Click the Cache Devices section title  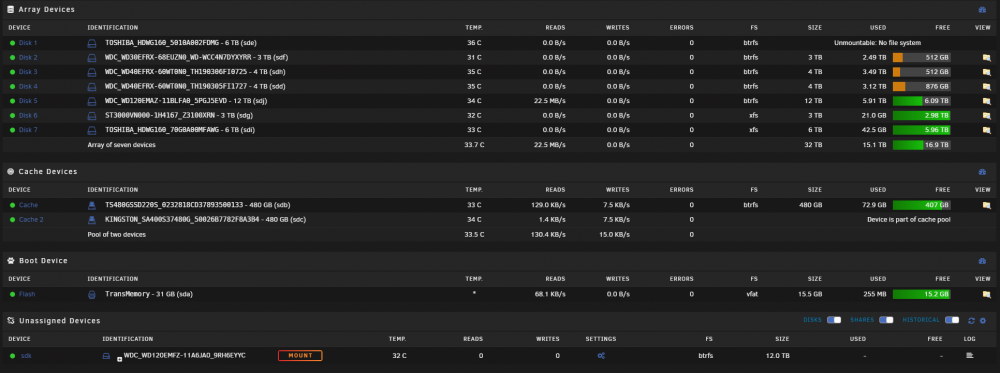point(48,172)
